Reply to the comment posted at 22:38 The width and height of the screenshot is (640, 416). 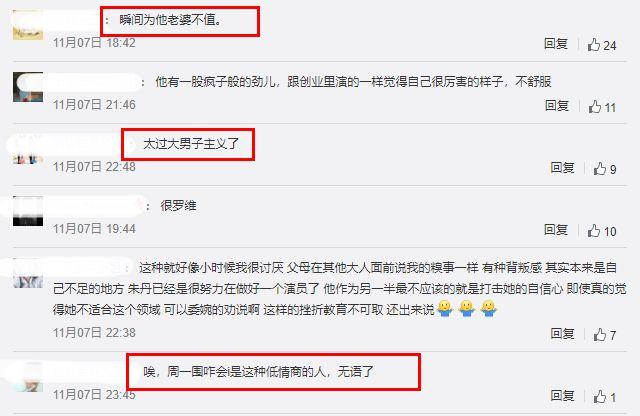pos(562,334)
